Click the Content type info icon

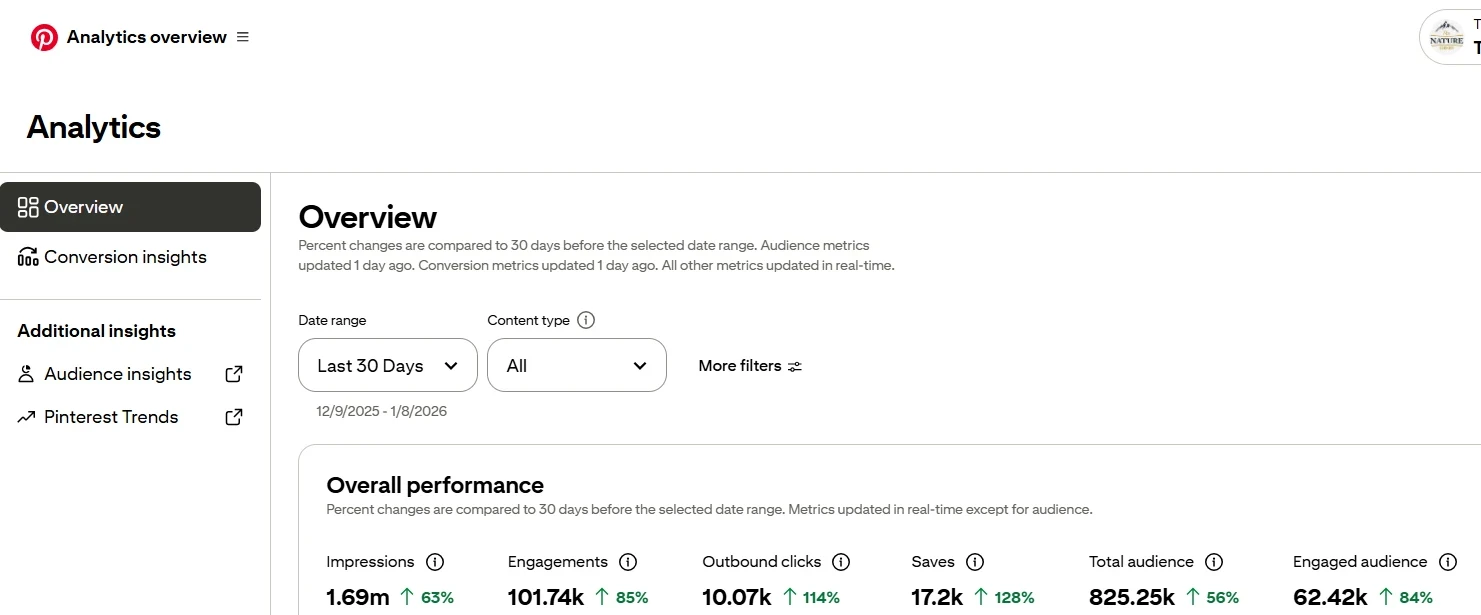coord(586,320)
